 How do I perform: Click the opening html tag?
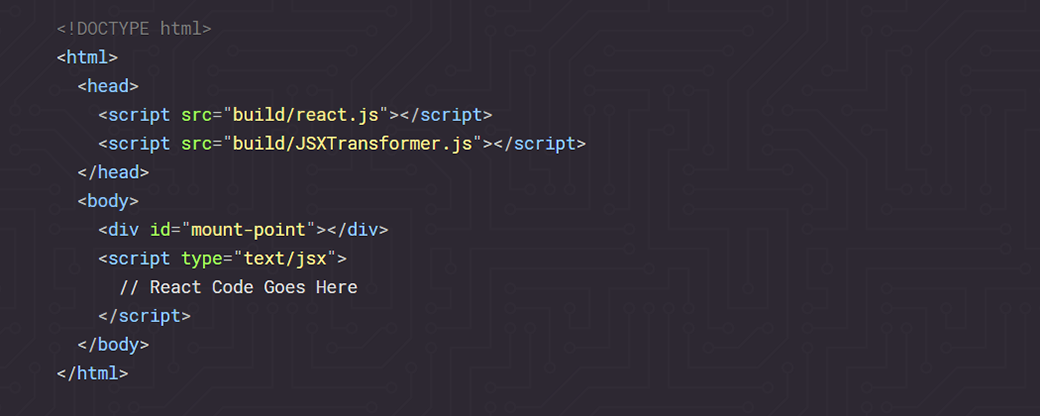(88, 57)
